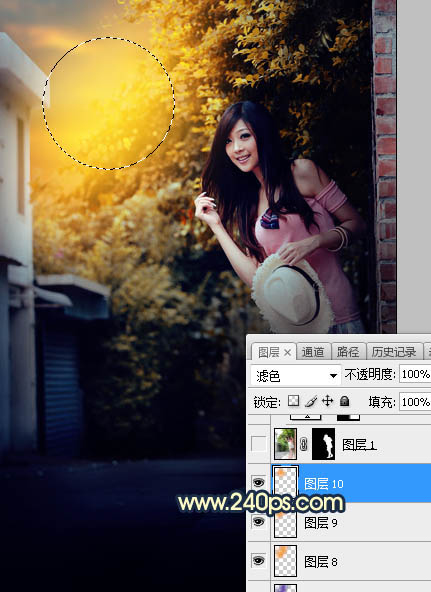
Task: Hide the 图层 8 layer
Action: [x=259, y=561]
